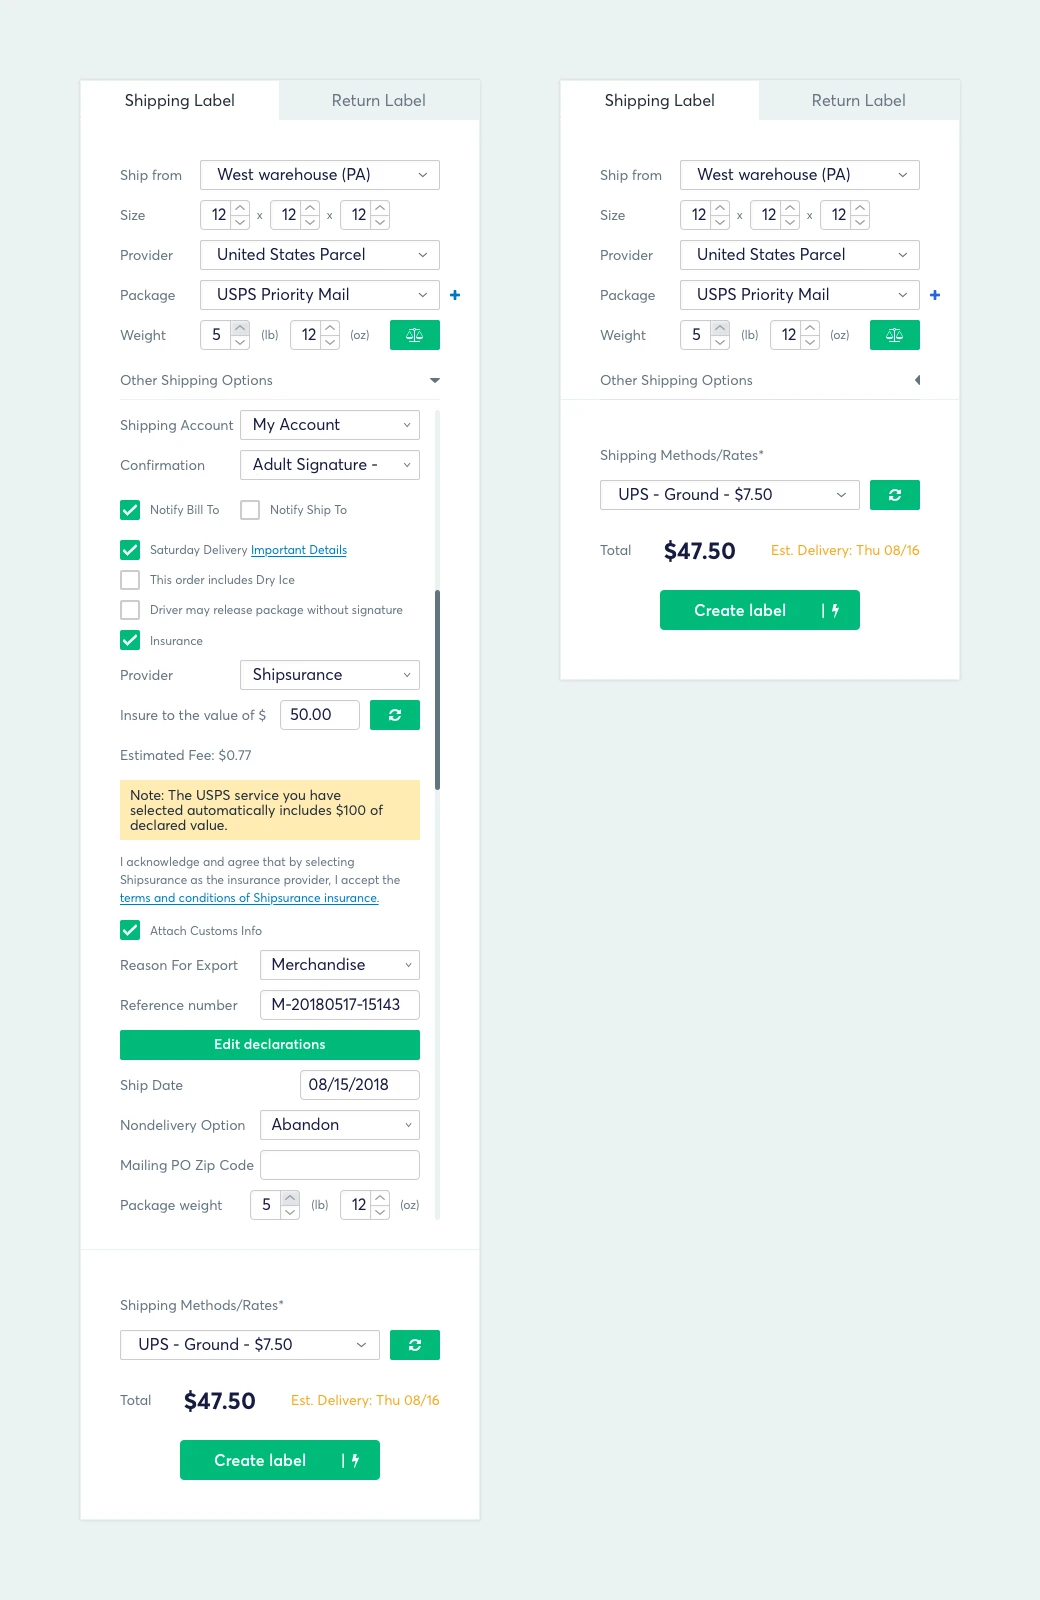The height and width of the screenshot is (1600, 1040).
Task: Click the weight scale icon in right panel
Action: coord(895,335)
